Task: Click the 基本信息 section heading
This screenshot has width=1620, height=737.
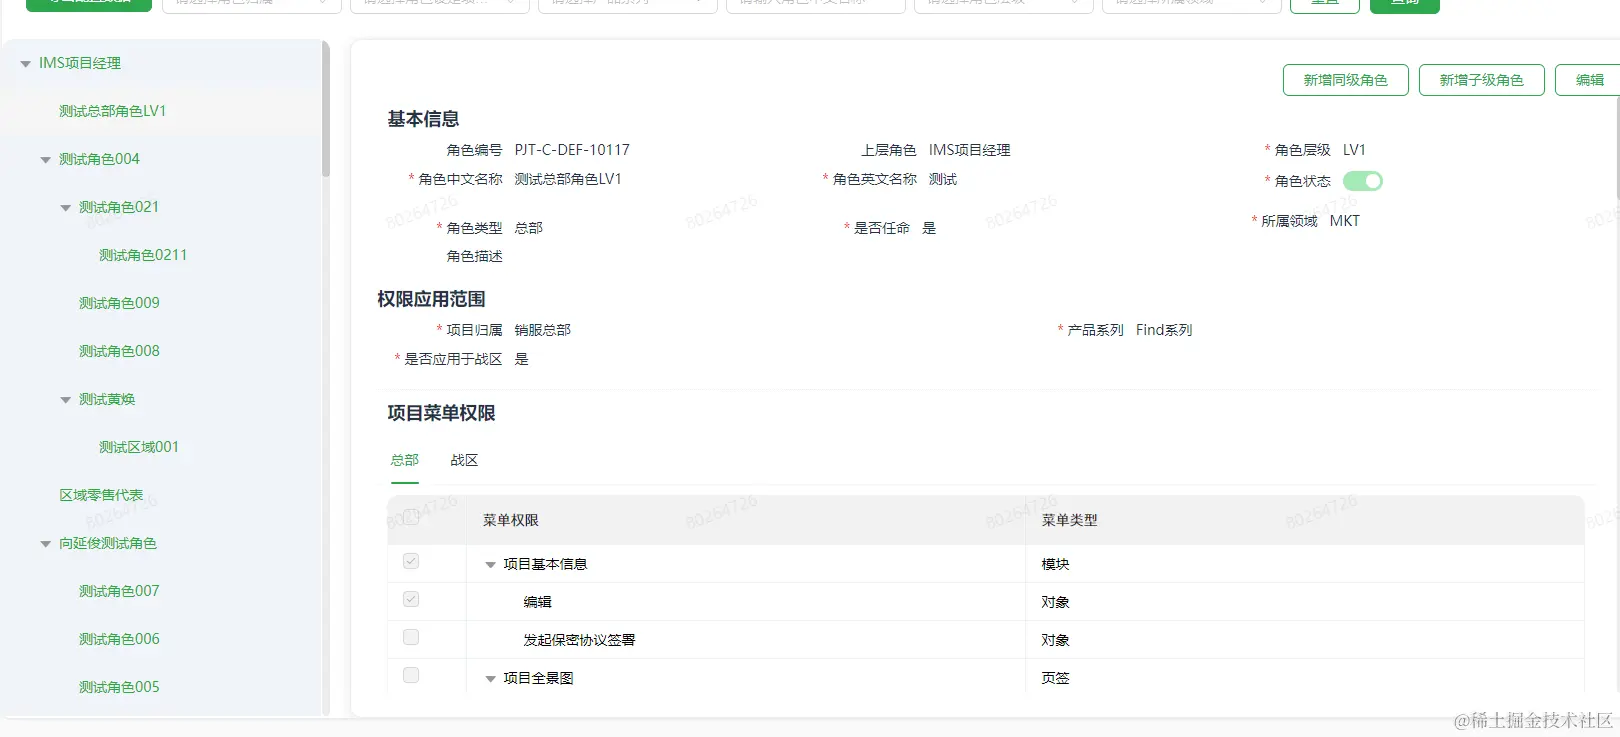Action: click(x=423, y=119)
